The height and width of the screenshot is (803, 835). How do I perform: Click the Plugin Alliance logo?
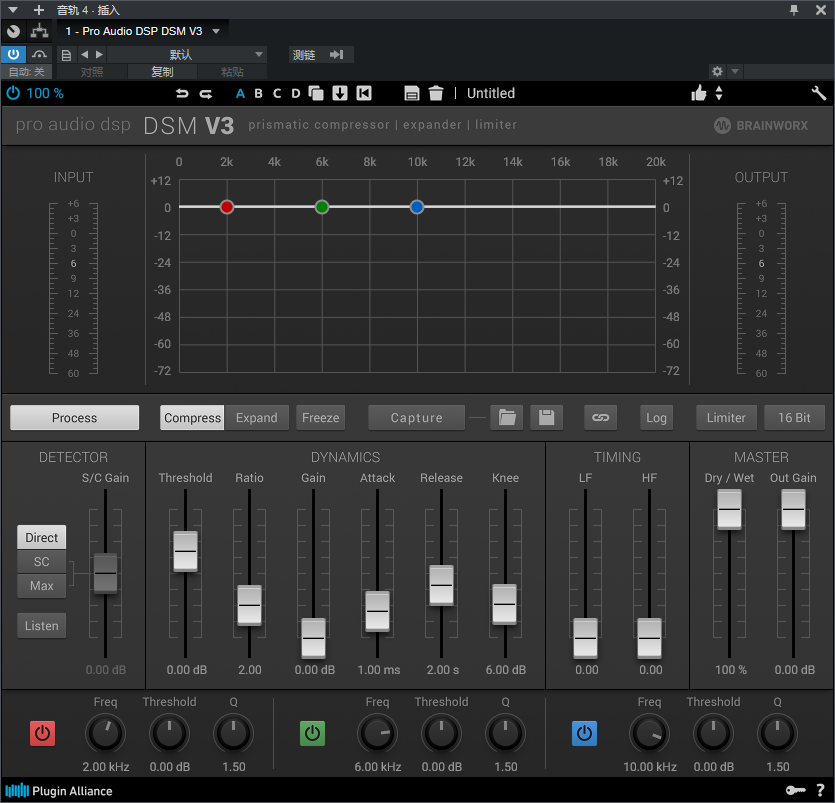[59, 791]
